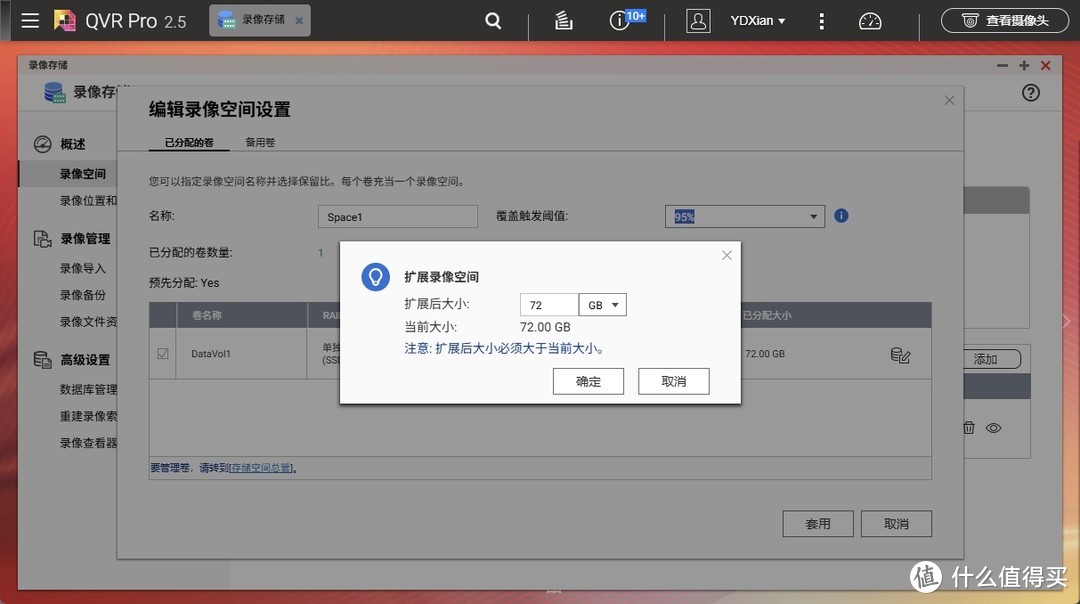This screenshot has height=604, width=1080.
Task: Switch to the 备用卷 tab
Action: [x=259, y=142]
